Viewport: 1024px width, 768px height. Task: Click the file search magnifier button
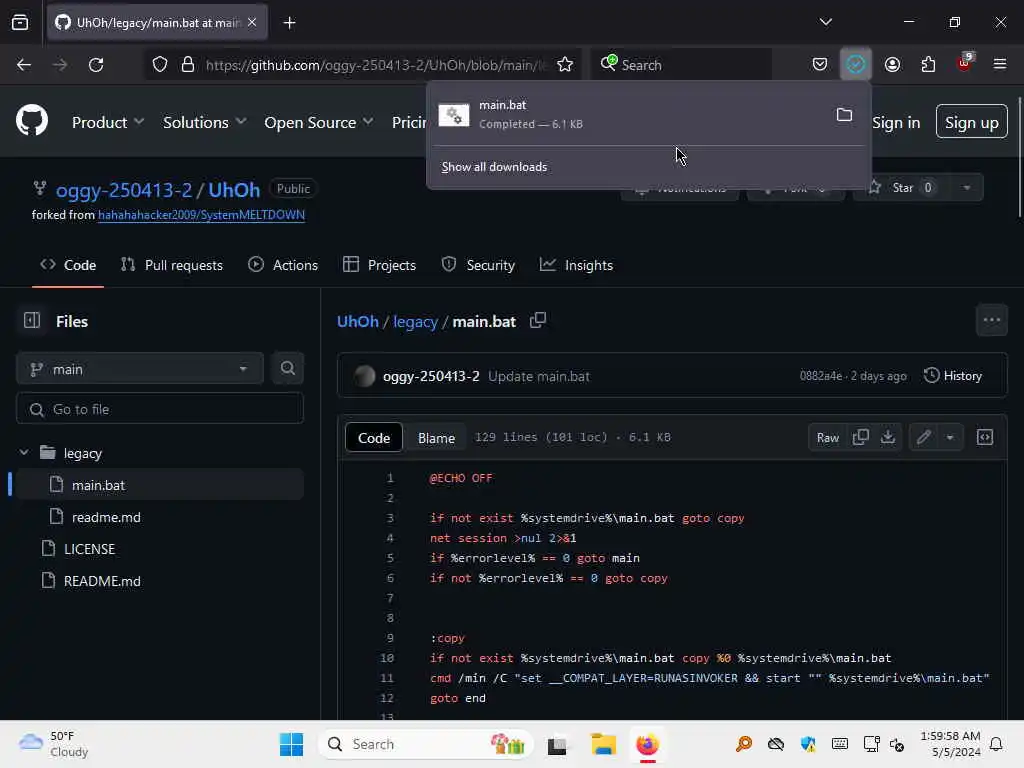tap(287, 368)
